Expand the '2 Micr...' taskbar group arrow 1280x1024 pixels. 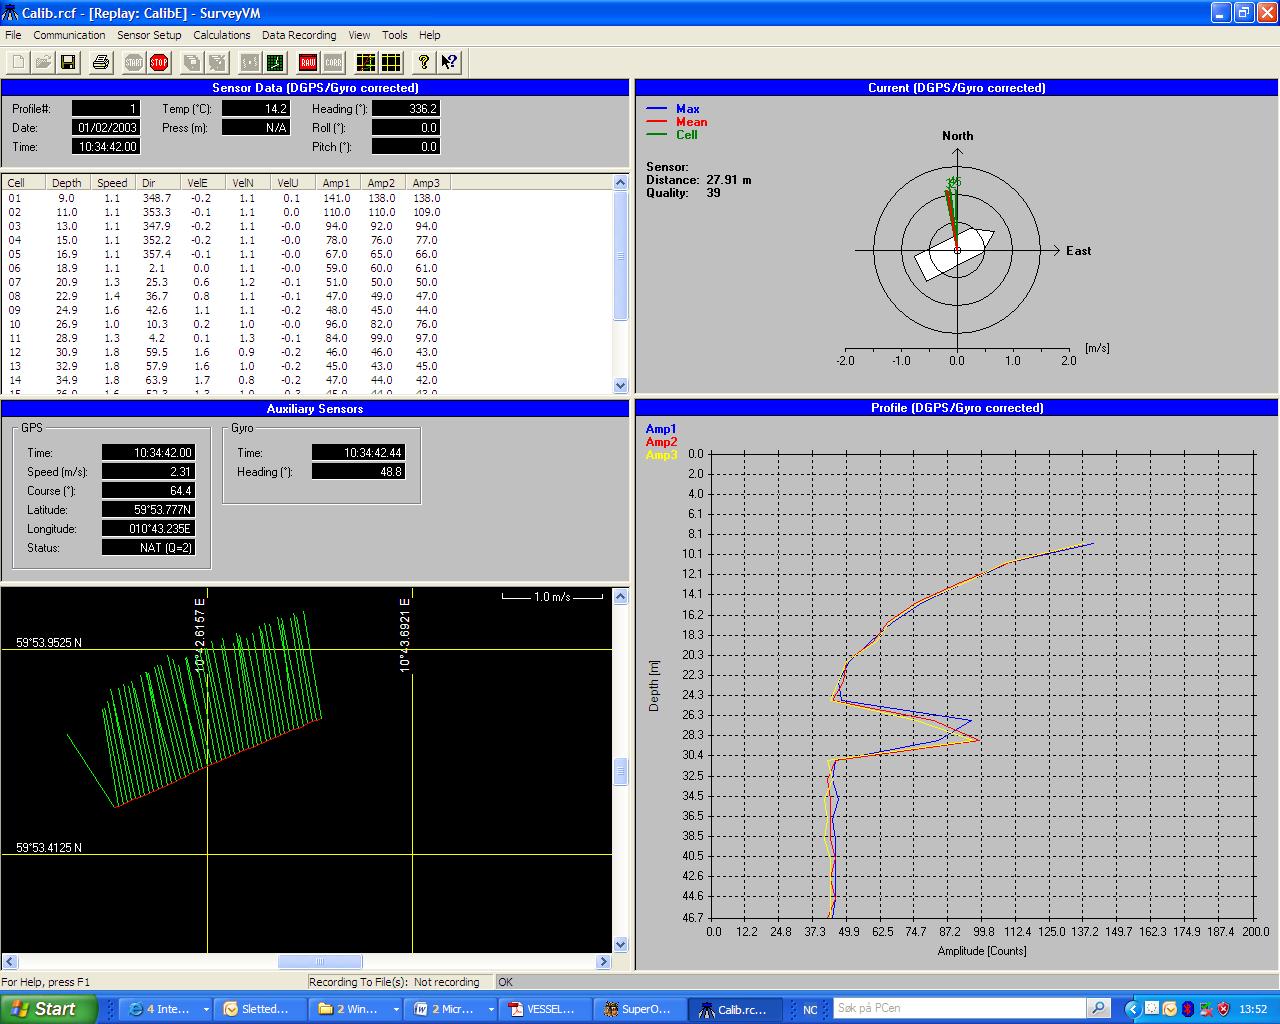click(x=490, y=1009)
